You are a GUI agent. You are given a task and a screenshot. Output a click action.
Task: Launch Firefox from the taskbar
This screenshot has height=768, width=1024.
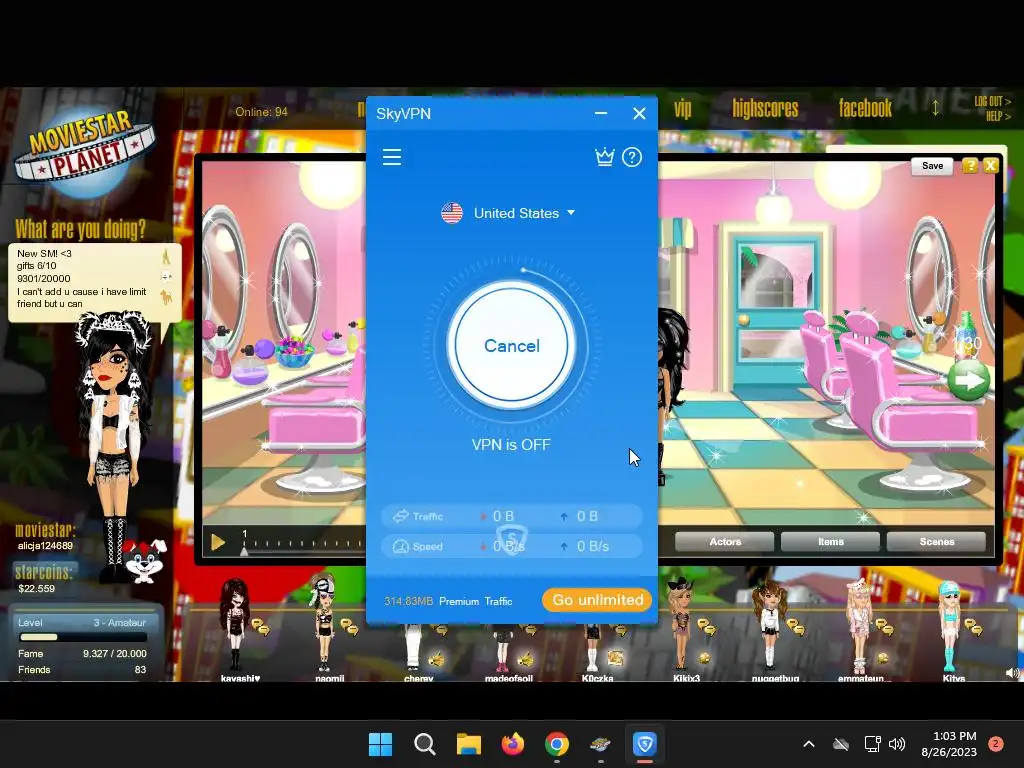513,744
